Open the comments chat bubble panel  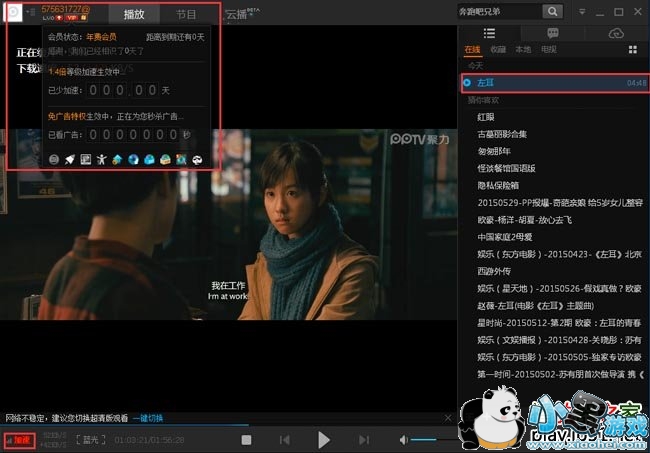(553, 33)
